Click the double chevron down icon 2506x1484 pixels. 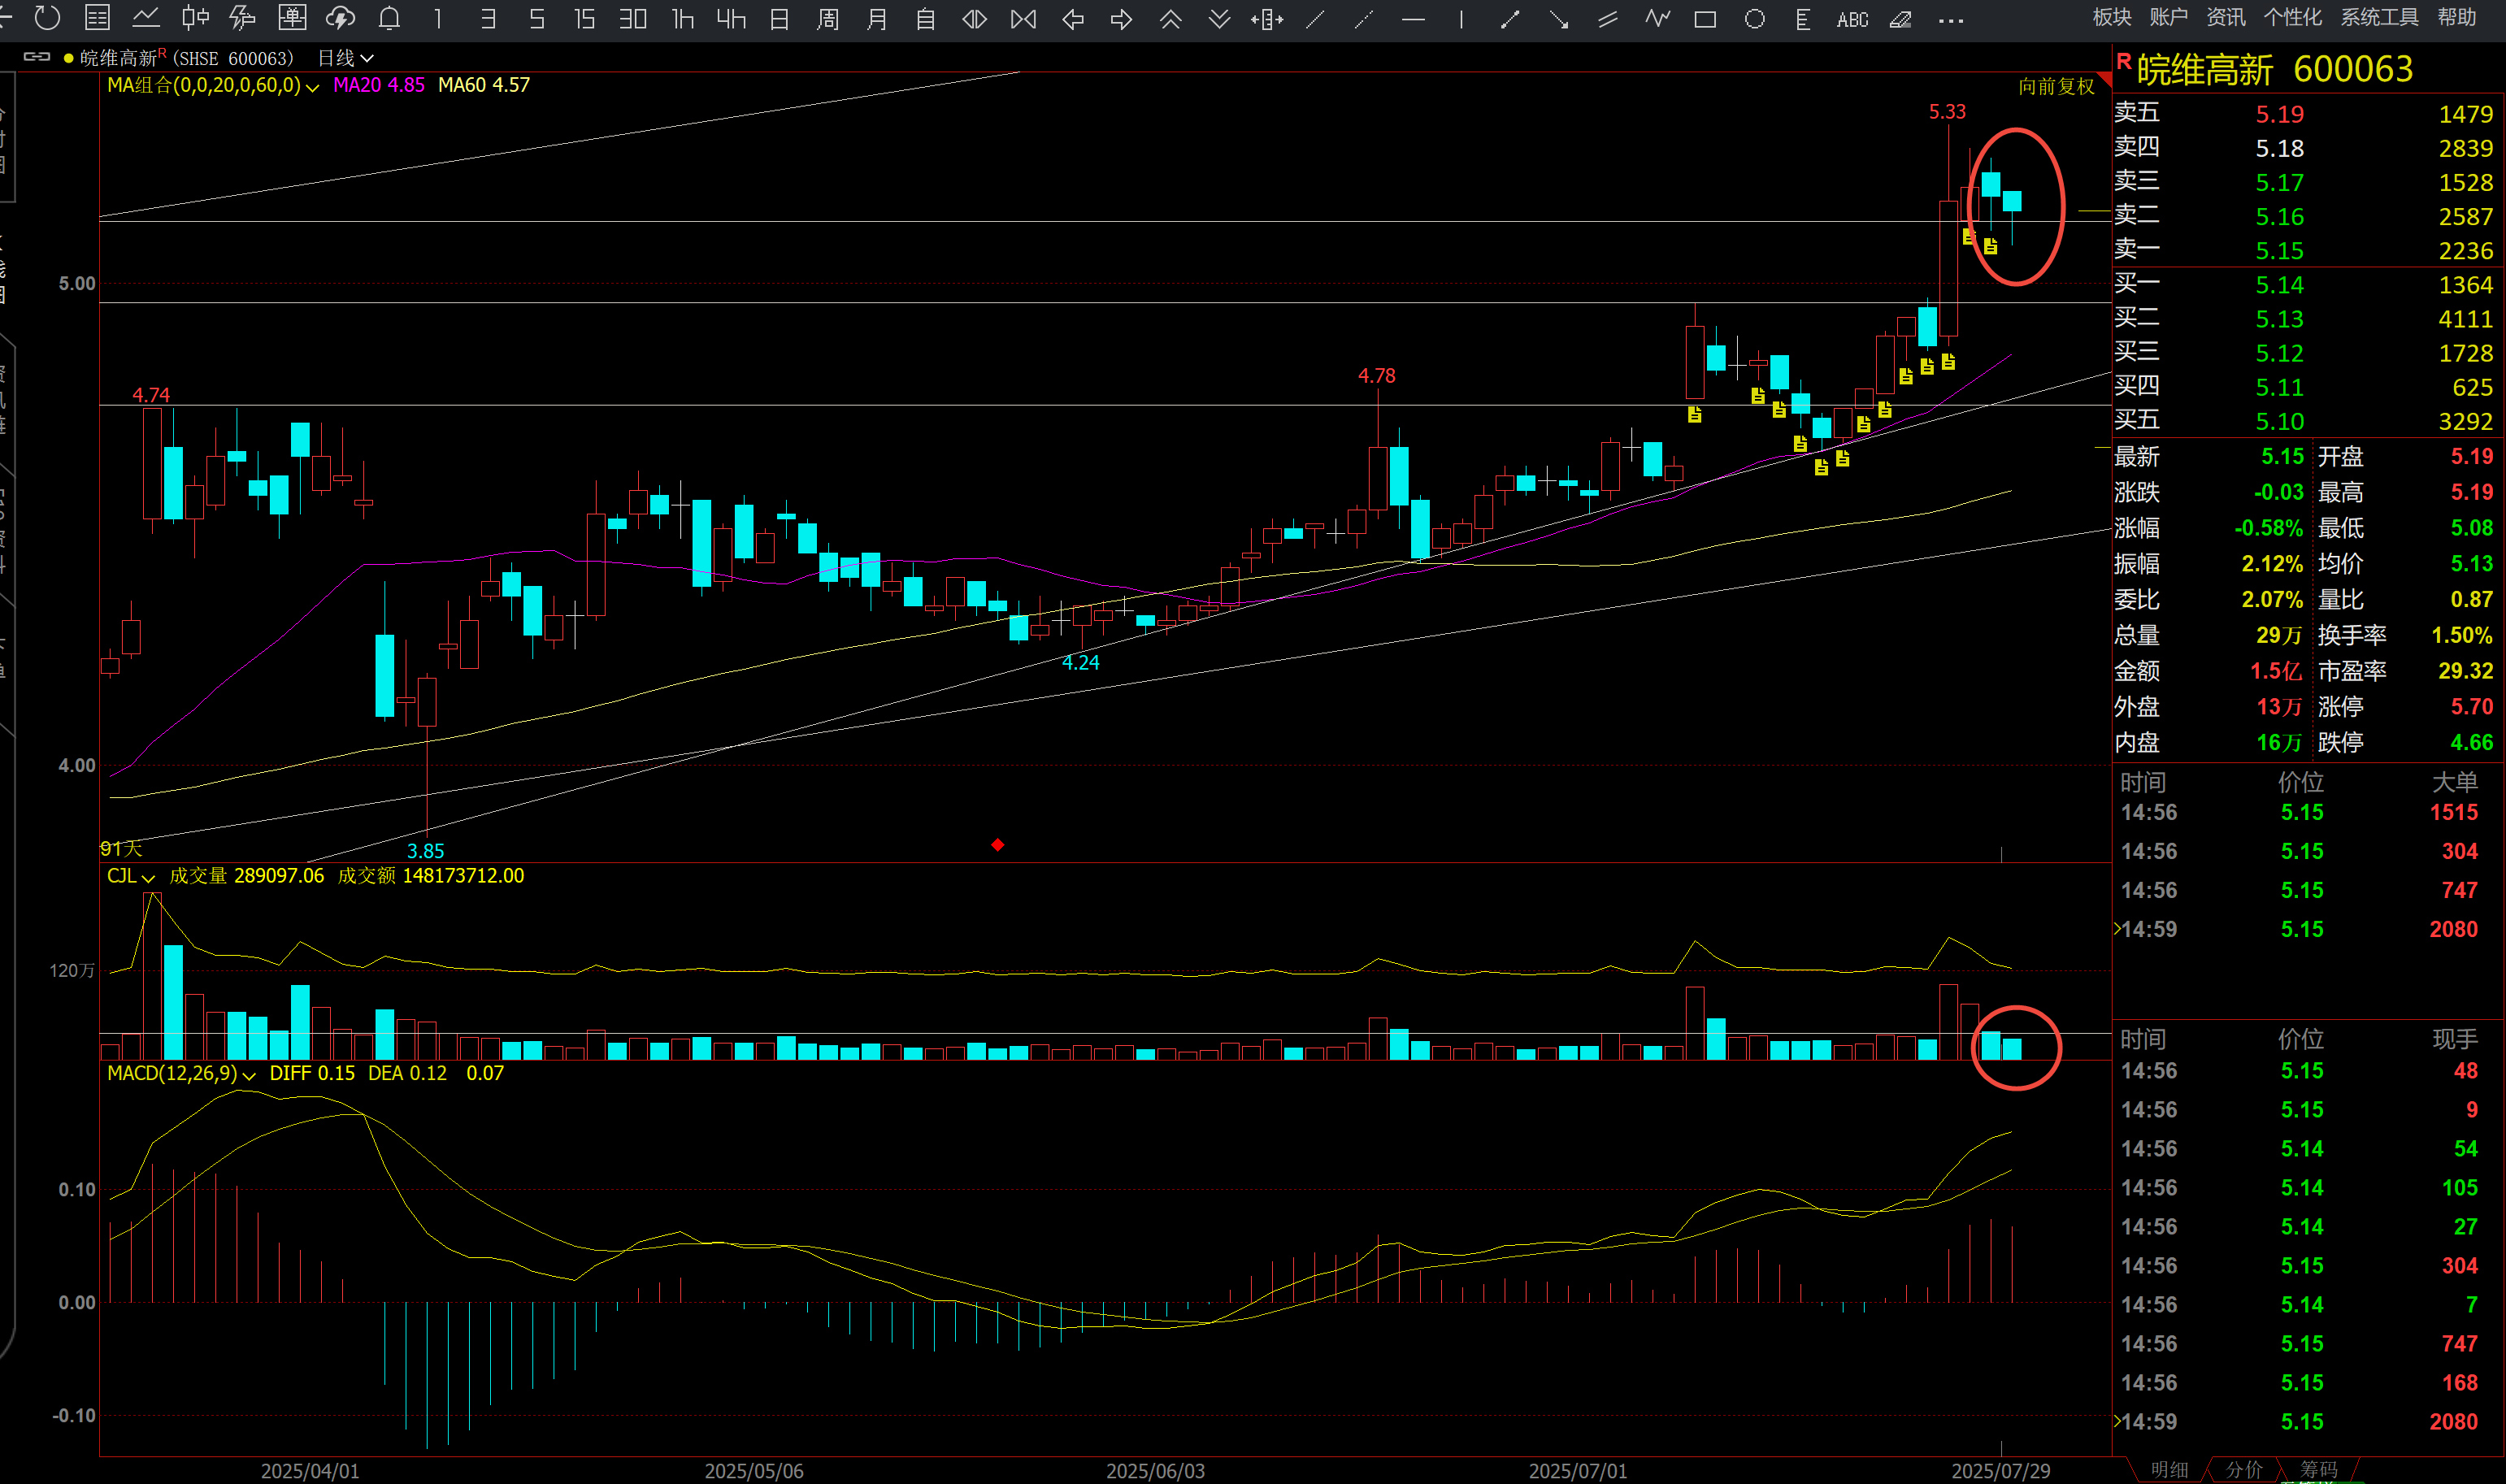(x=1219, y=19)
